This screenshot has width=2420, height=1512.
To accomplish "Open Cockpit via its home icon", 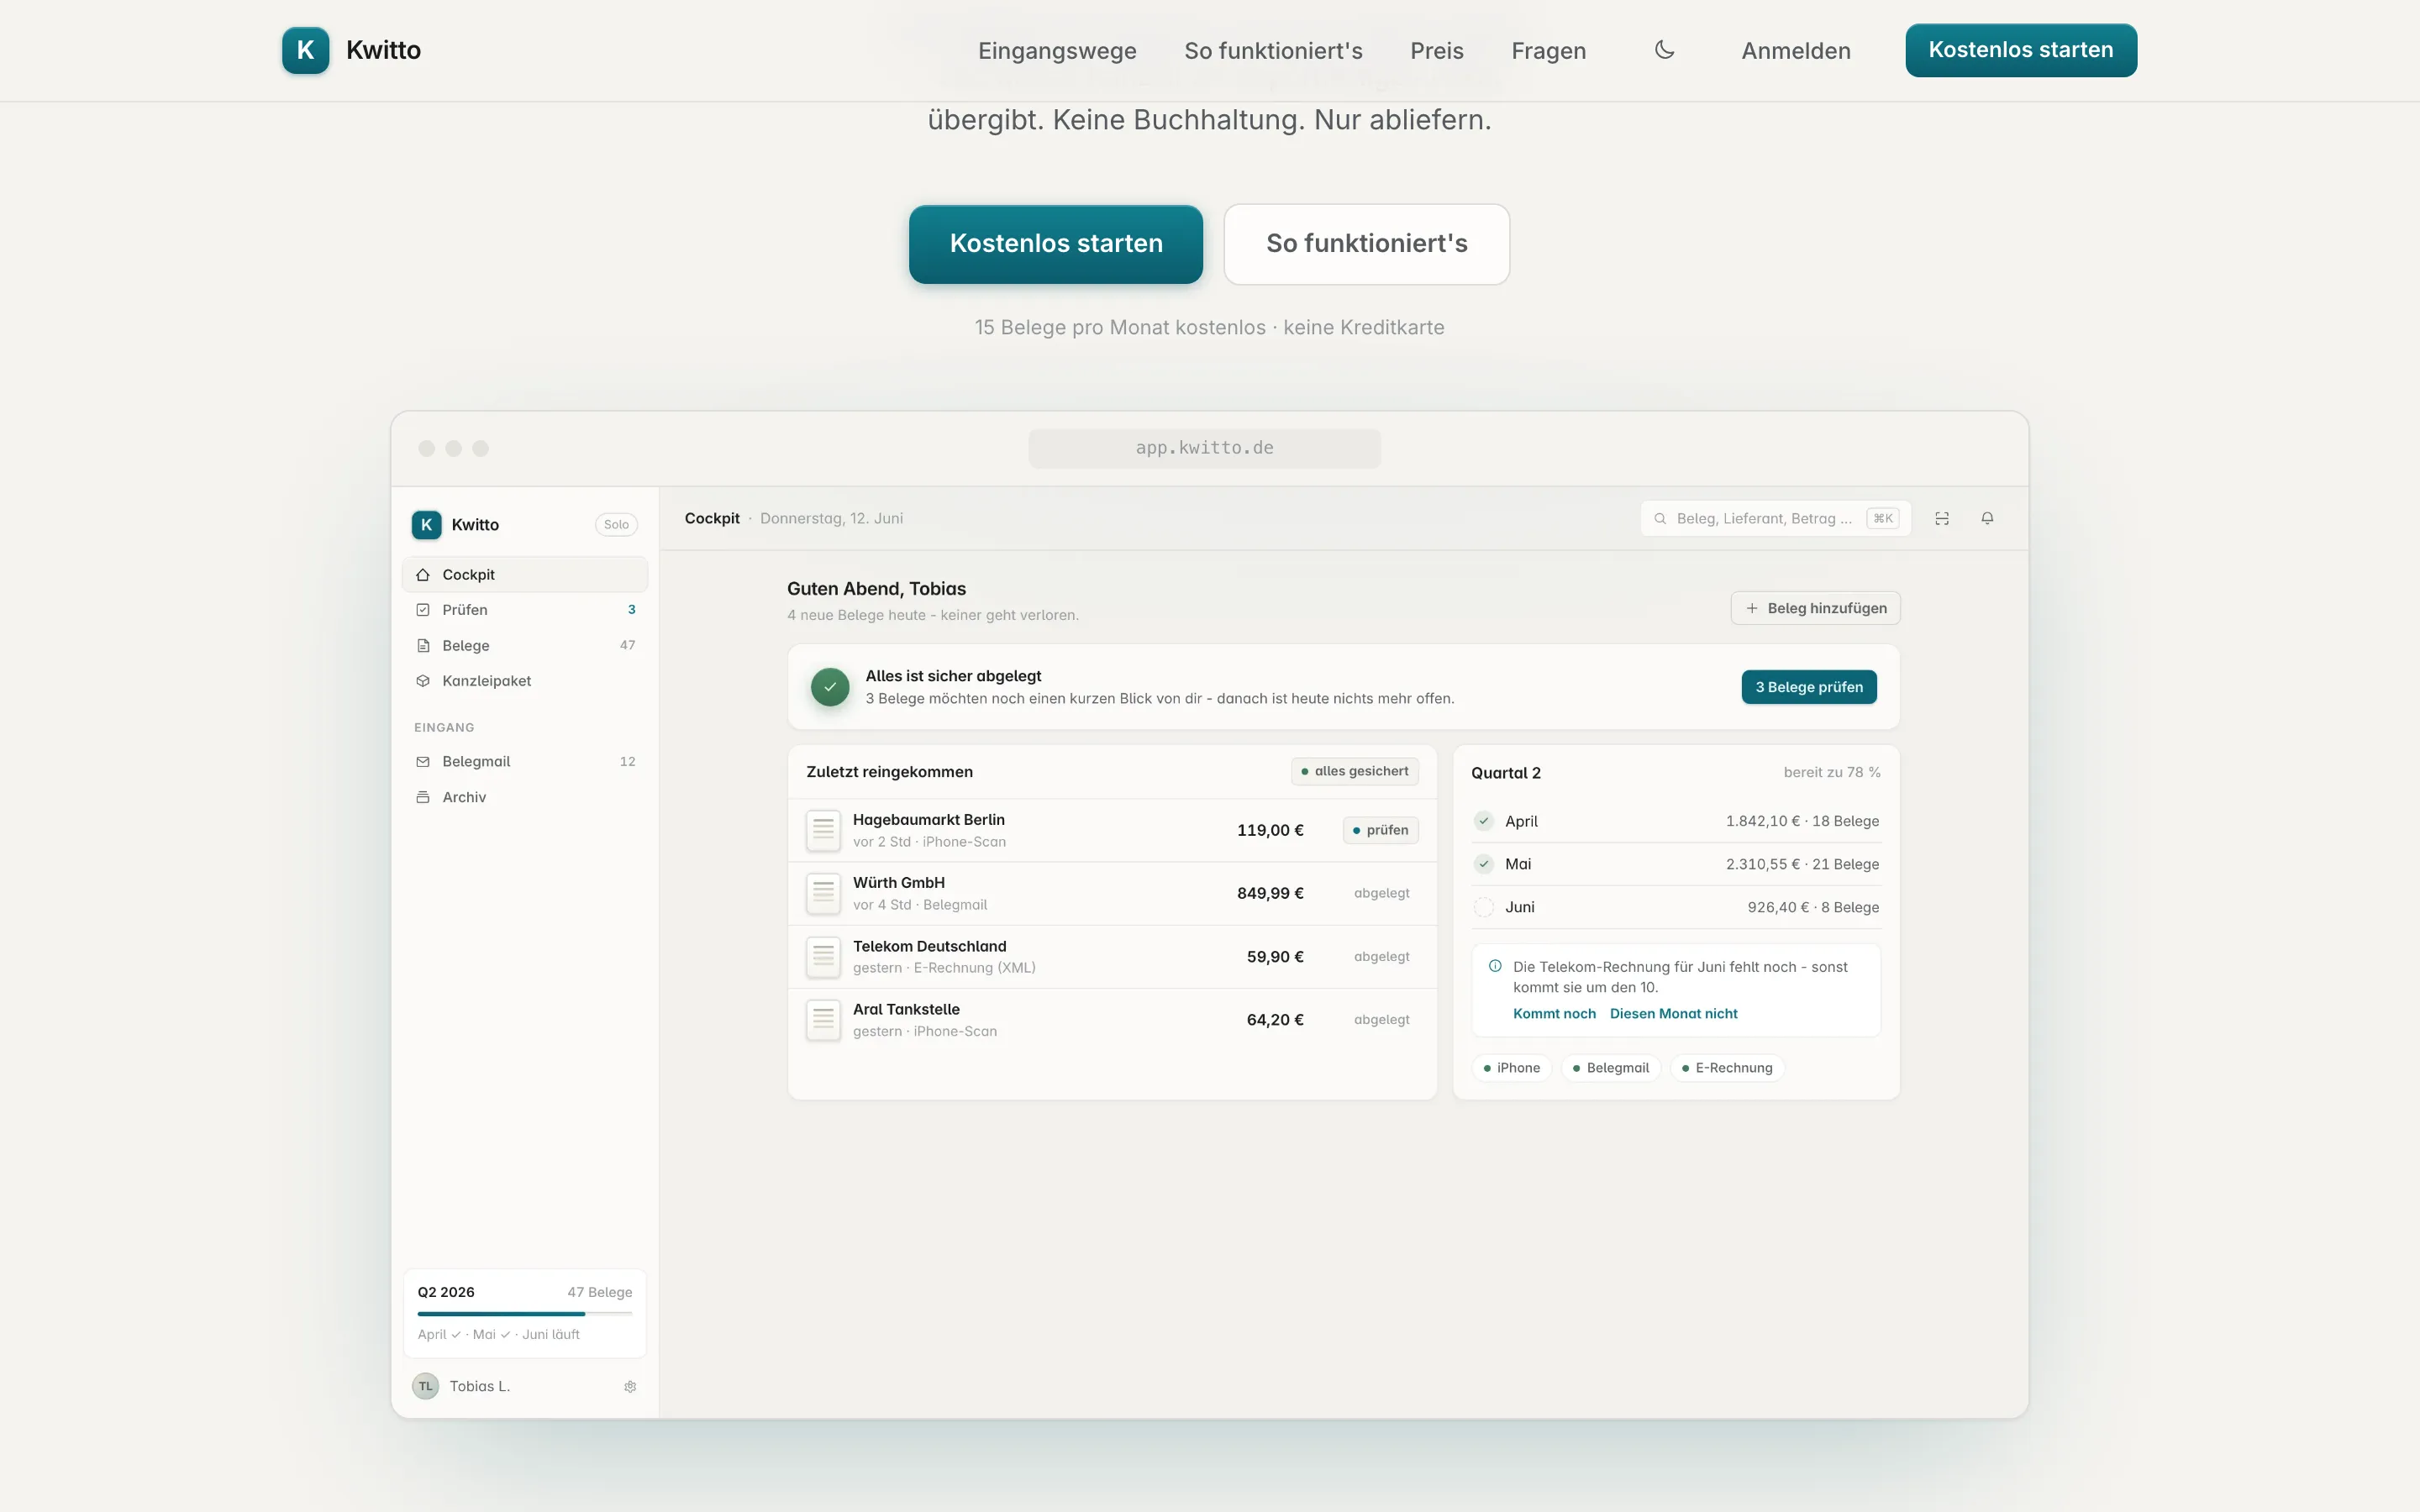I will [423, 575].
